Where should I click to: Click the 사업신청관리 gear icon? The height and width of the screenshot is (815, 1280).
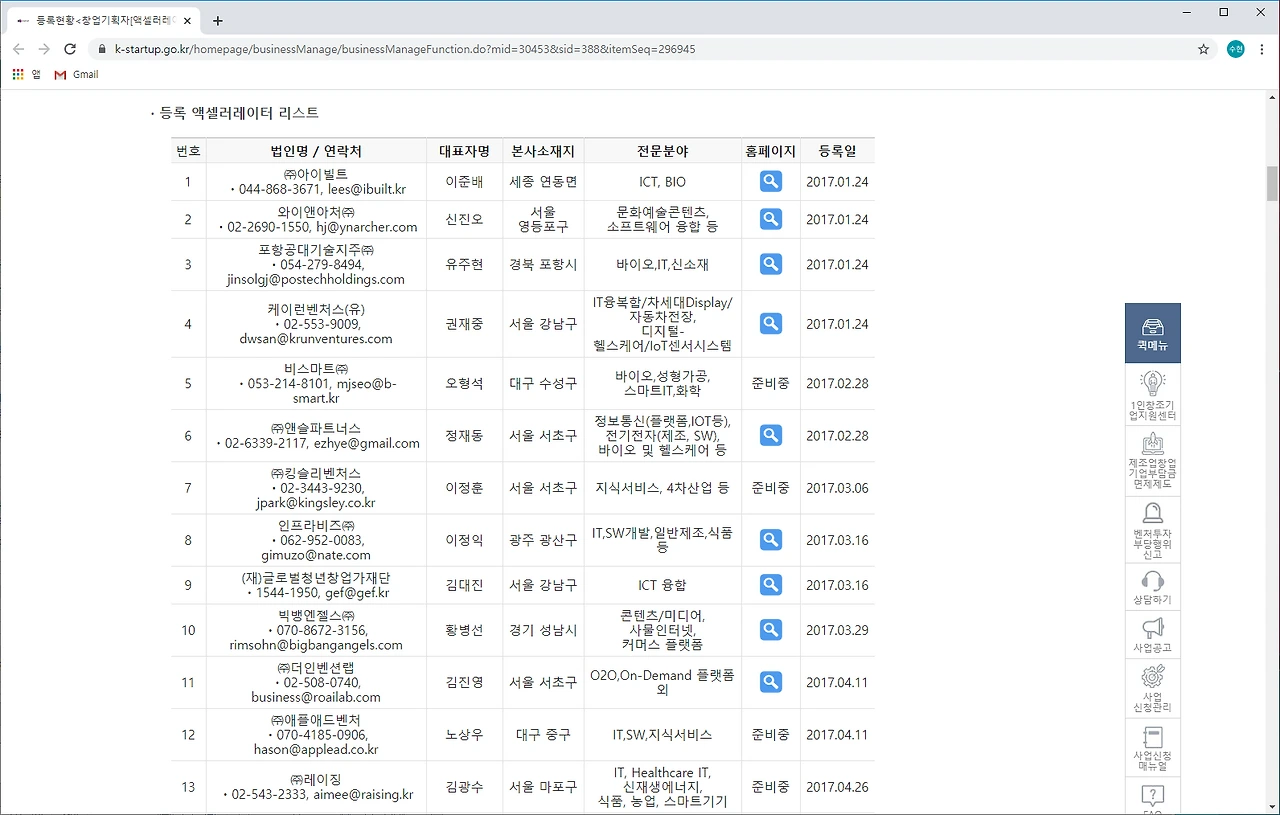coord(1152,682)
